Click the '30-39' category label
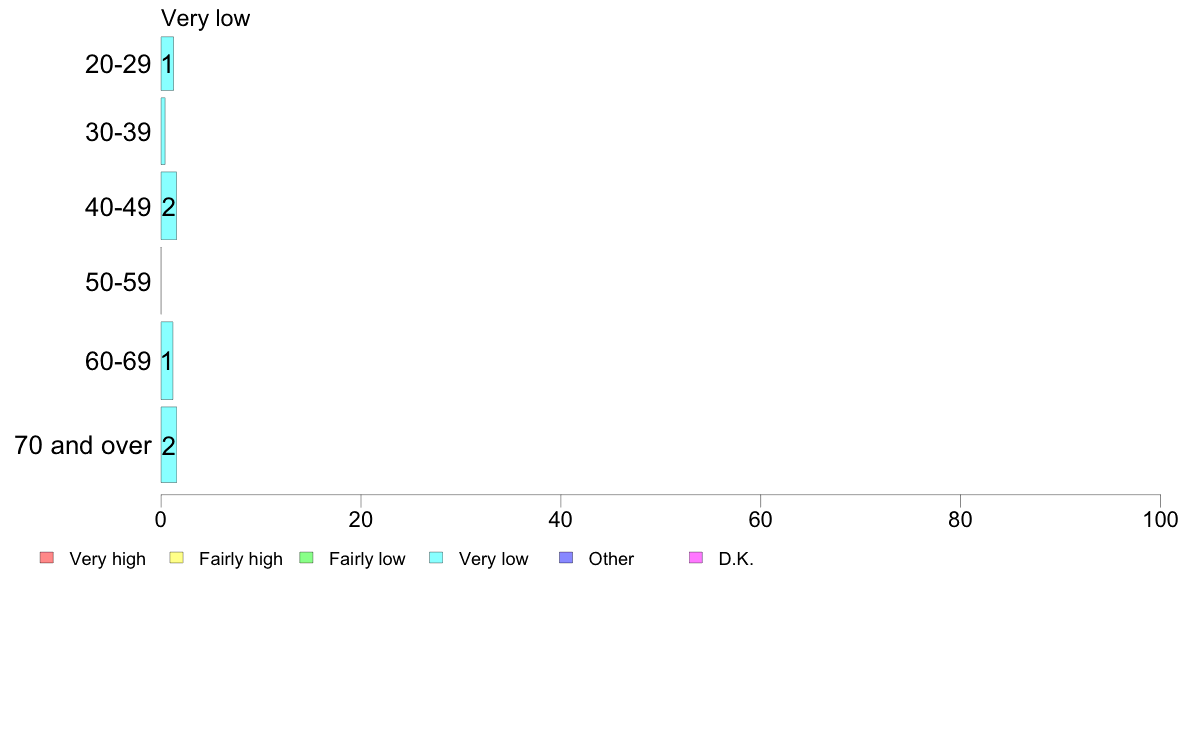The width and height of the screenshot is (1188, 736). pos(118,132)
